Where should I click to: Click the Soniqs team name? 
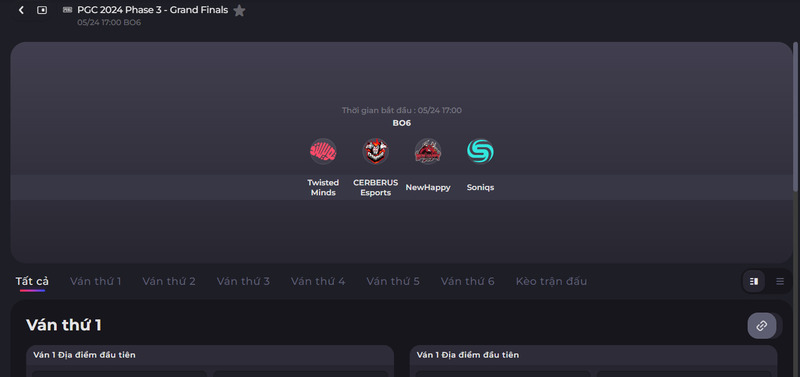pos(480,188)
